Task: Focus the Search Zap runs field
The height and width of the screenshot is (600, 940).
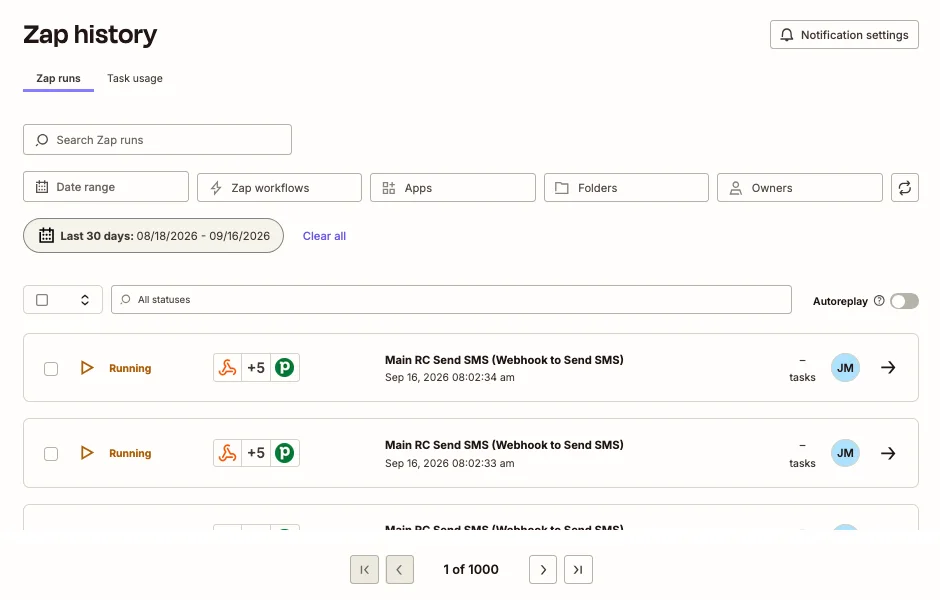Action: point(158,140)
